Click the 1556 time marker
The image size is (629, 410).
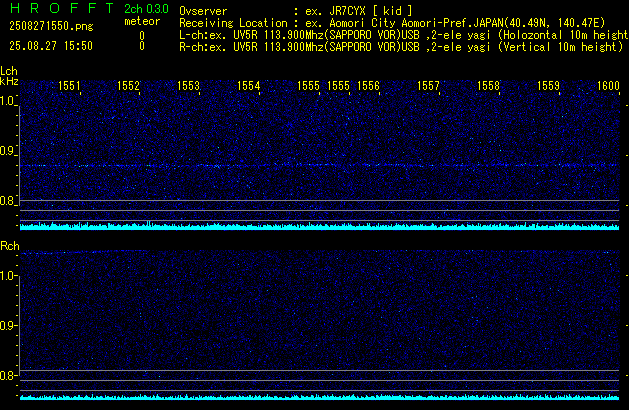(x=368, y=86)
